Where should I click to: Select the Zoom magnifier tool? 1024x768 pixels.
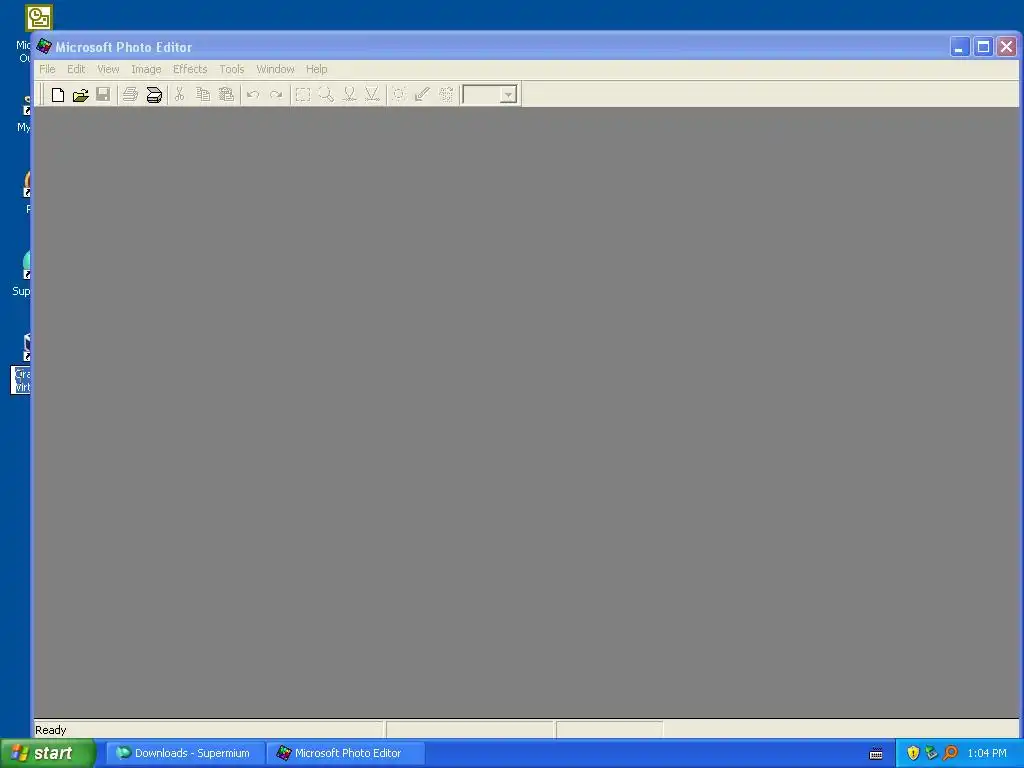pyautogui.click(x=326, y=95)
